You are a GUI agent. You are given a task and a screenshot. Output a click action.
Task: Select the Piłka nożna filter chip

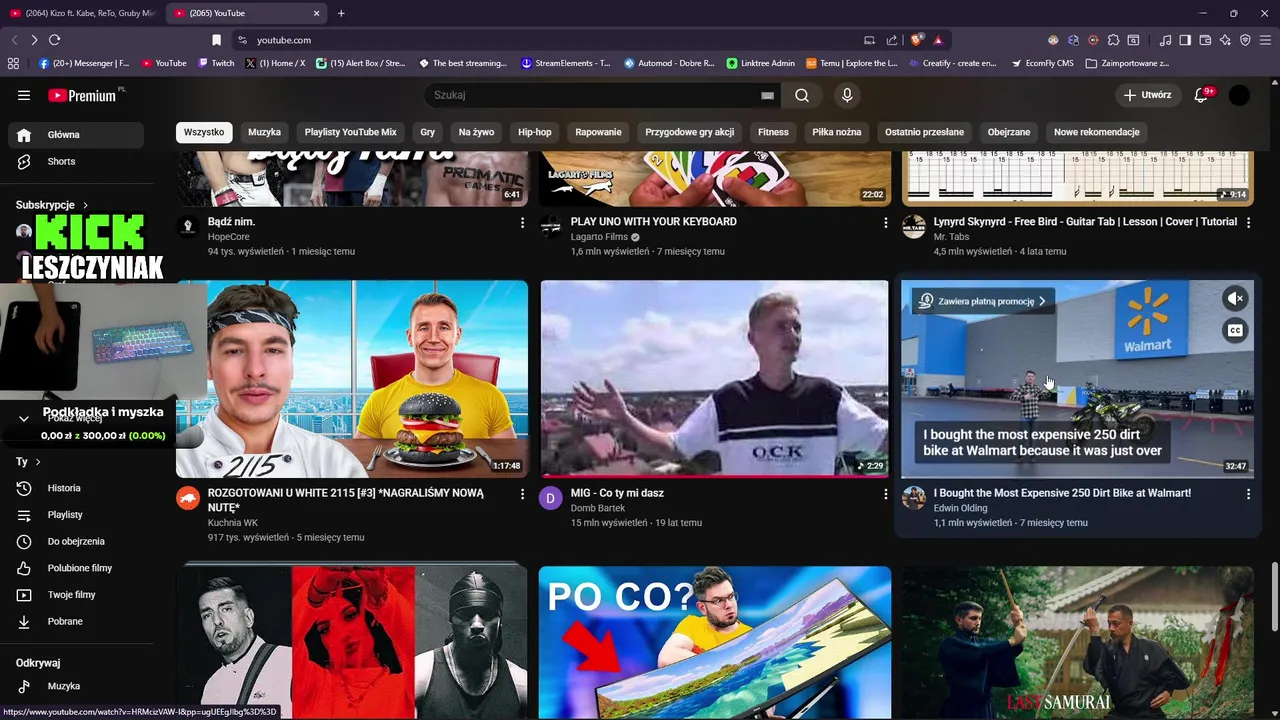click(837, 132)
